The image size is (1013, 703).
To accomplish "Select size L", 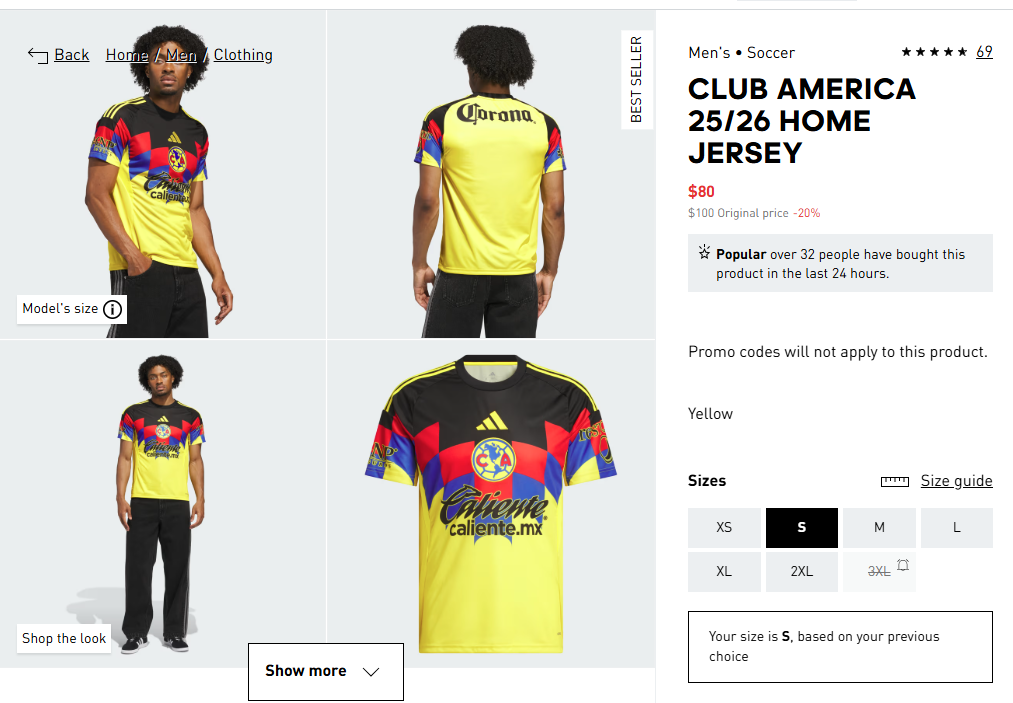I will pyautogui.click(x=957, y=528).
